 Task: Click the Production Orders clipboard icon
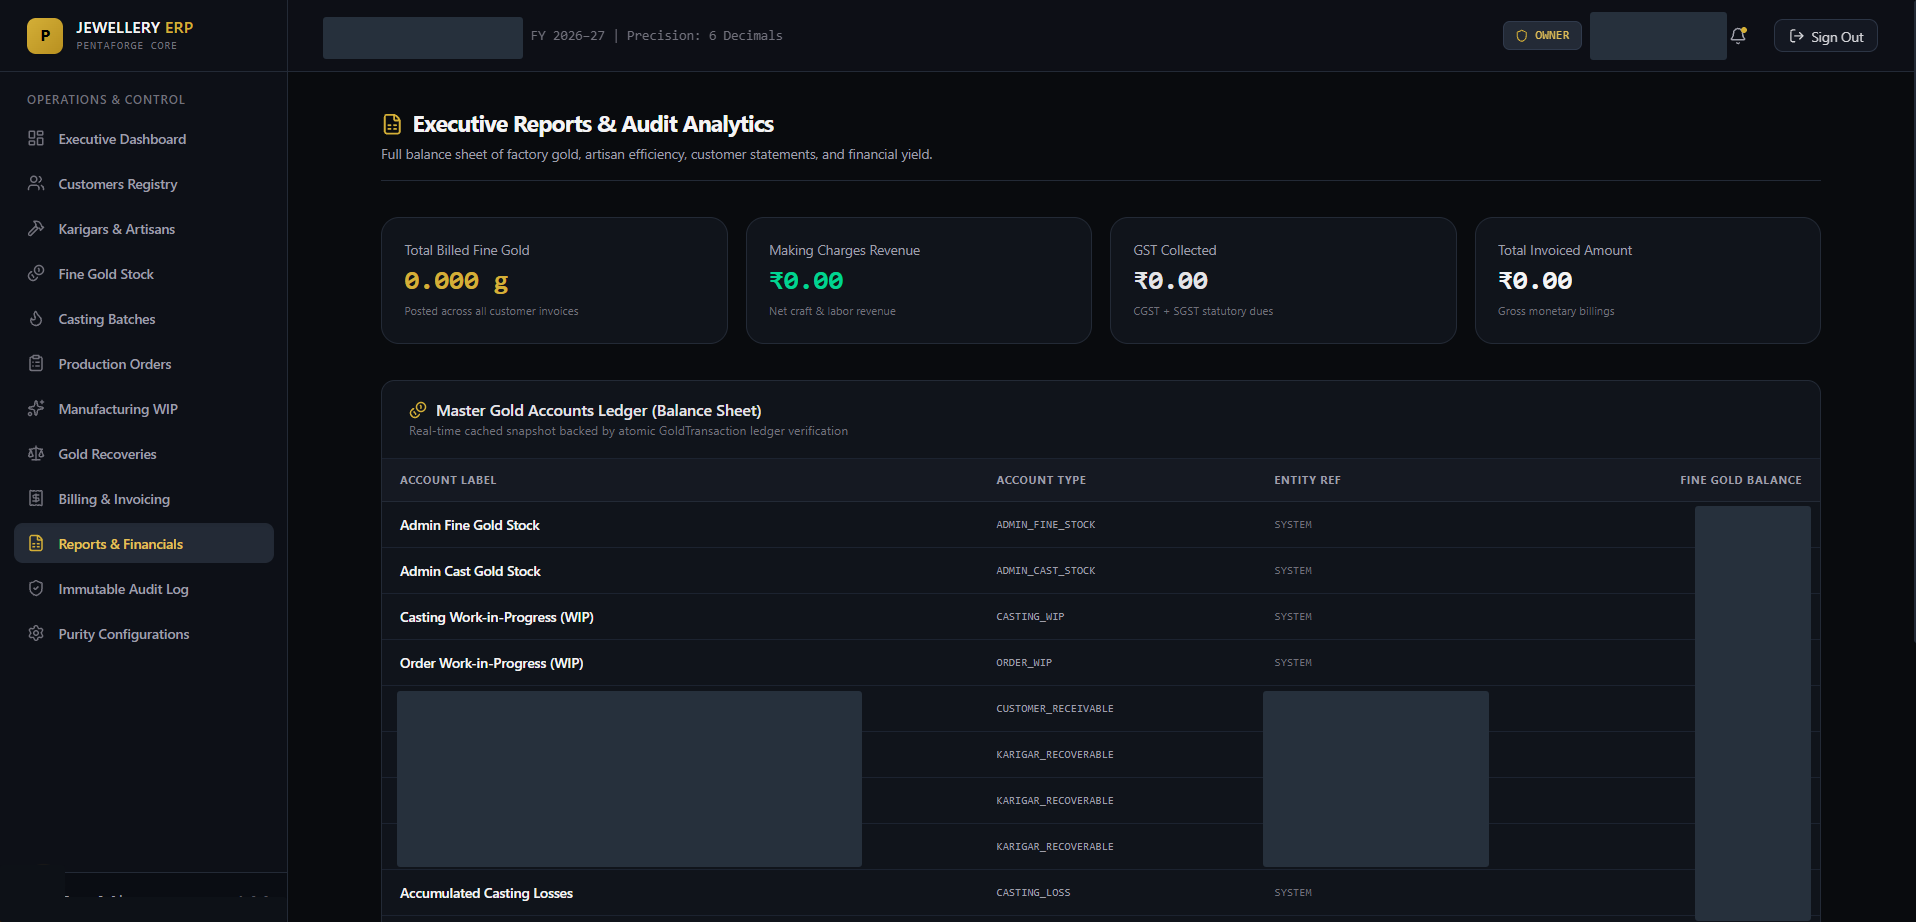click(x=36, y=363)
